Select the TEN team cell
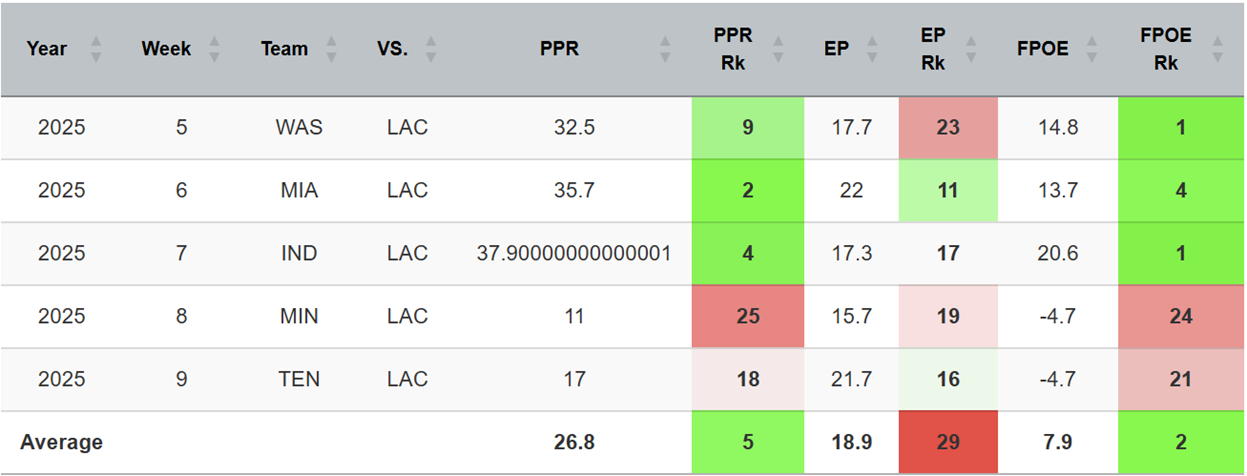 click(x=298, y=379)
